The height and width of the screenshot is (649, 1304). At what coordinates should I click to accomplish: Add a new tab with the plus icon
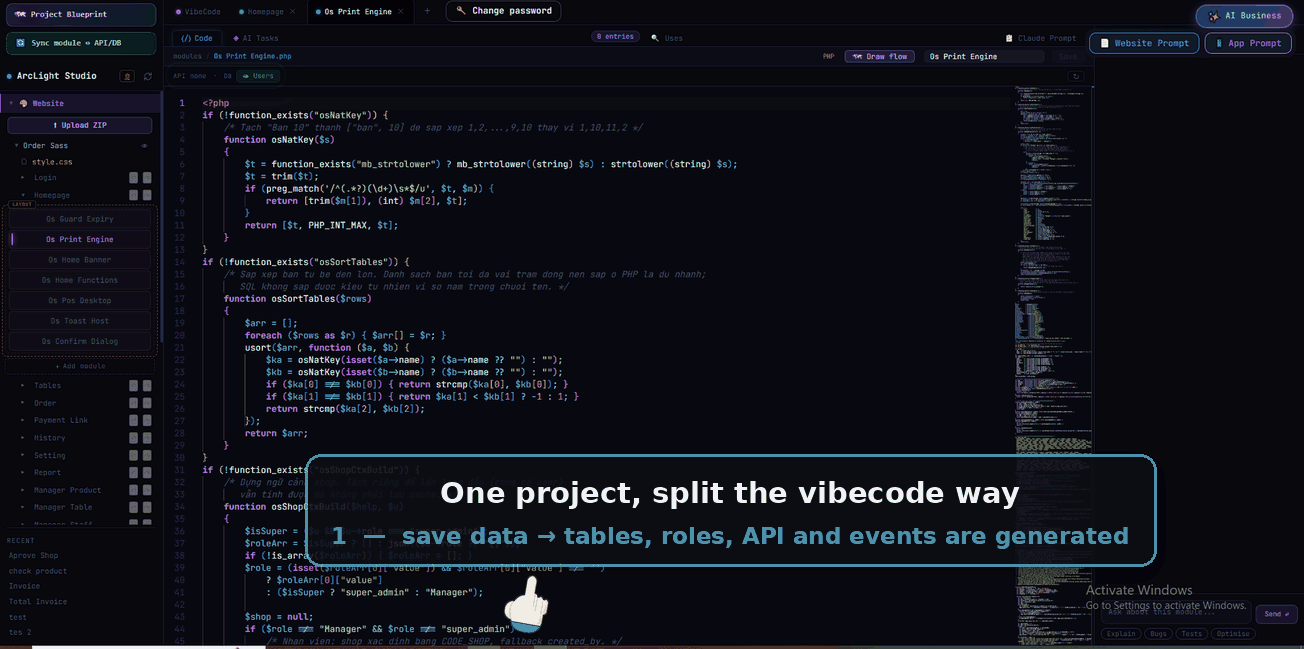tap(428, 11)
